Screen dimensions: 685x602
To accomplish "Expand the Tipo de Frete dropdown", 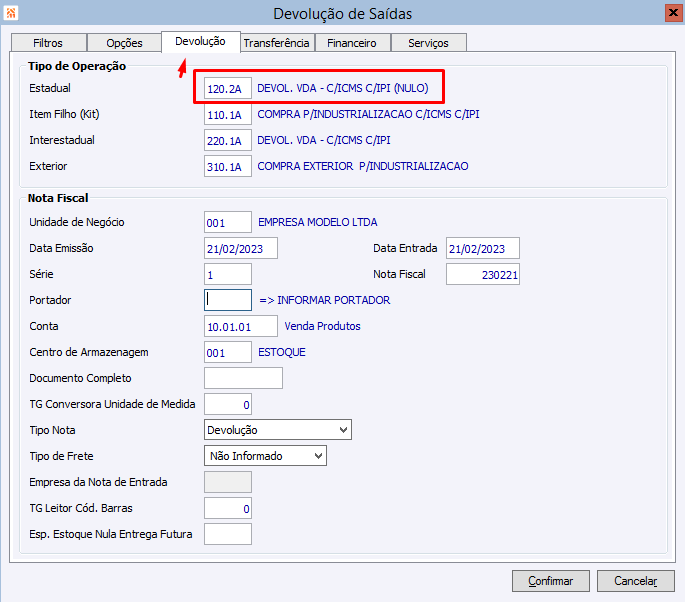I will pyautogui.click(x=265, y=456).
